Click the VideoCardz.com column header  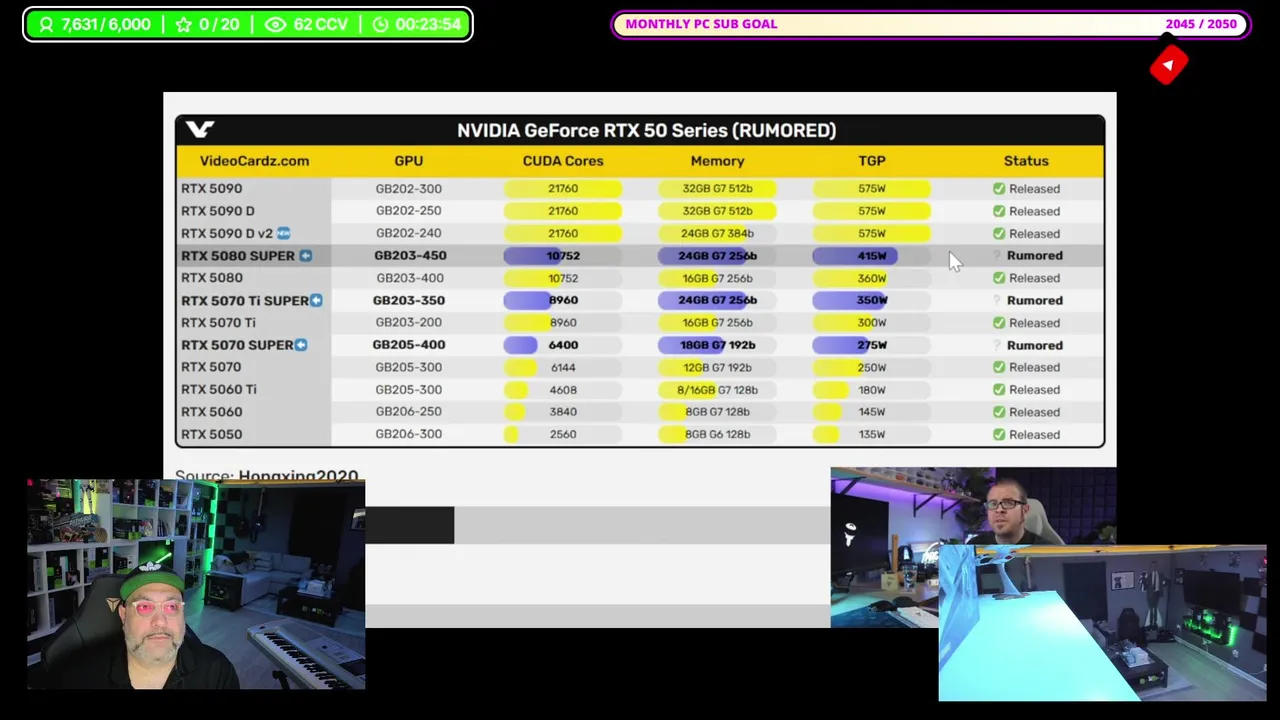[x=254, y=161]
